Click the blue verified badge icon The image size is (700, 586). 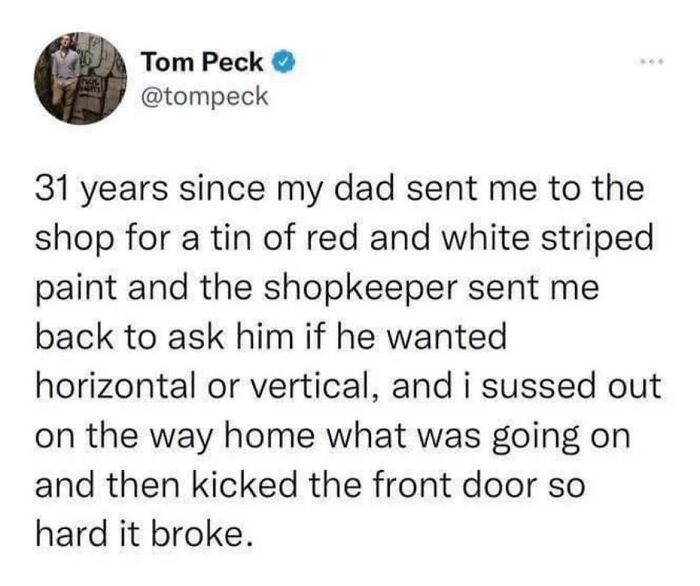click(283, 63)
